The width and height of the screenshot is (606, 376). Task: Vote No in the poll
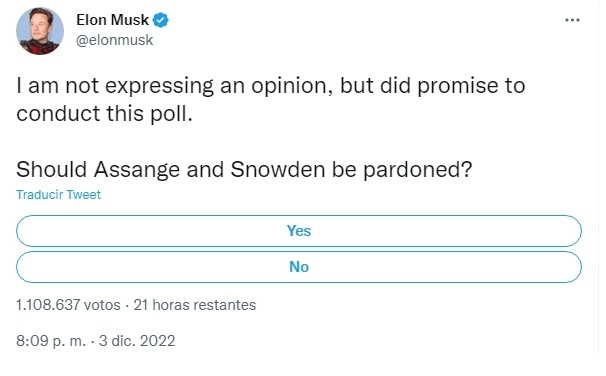(299, 267)
